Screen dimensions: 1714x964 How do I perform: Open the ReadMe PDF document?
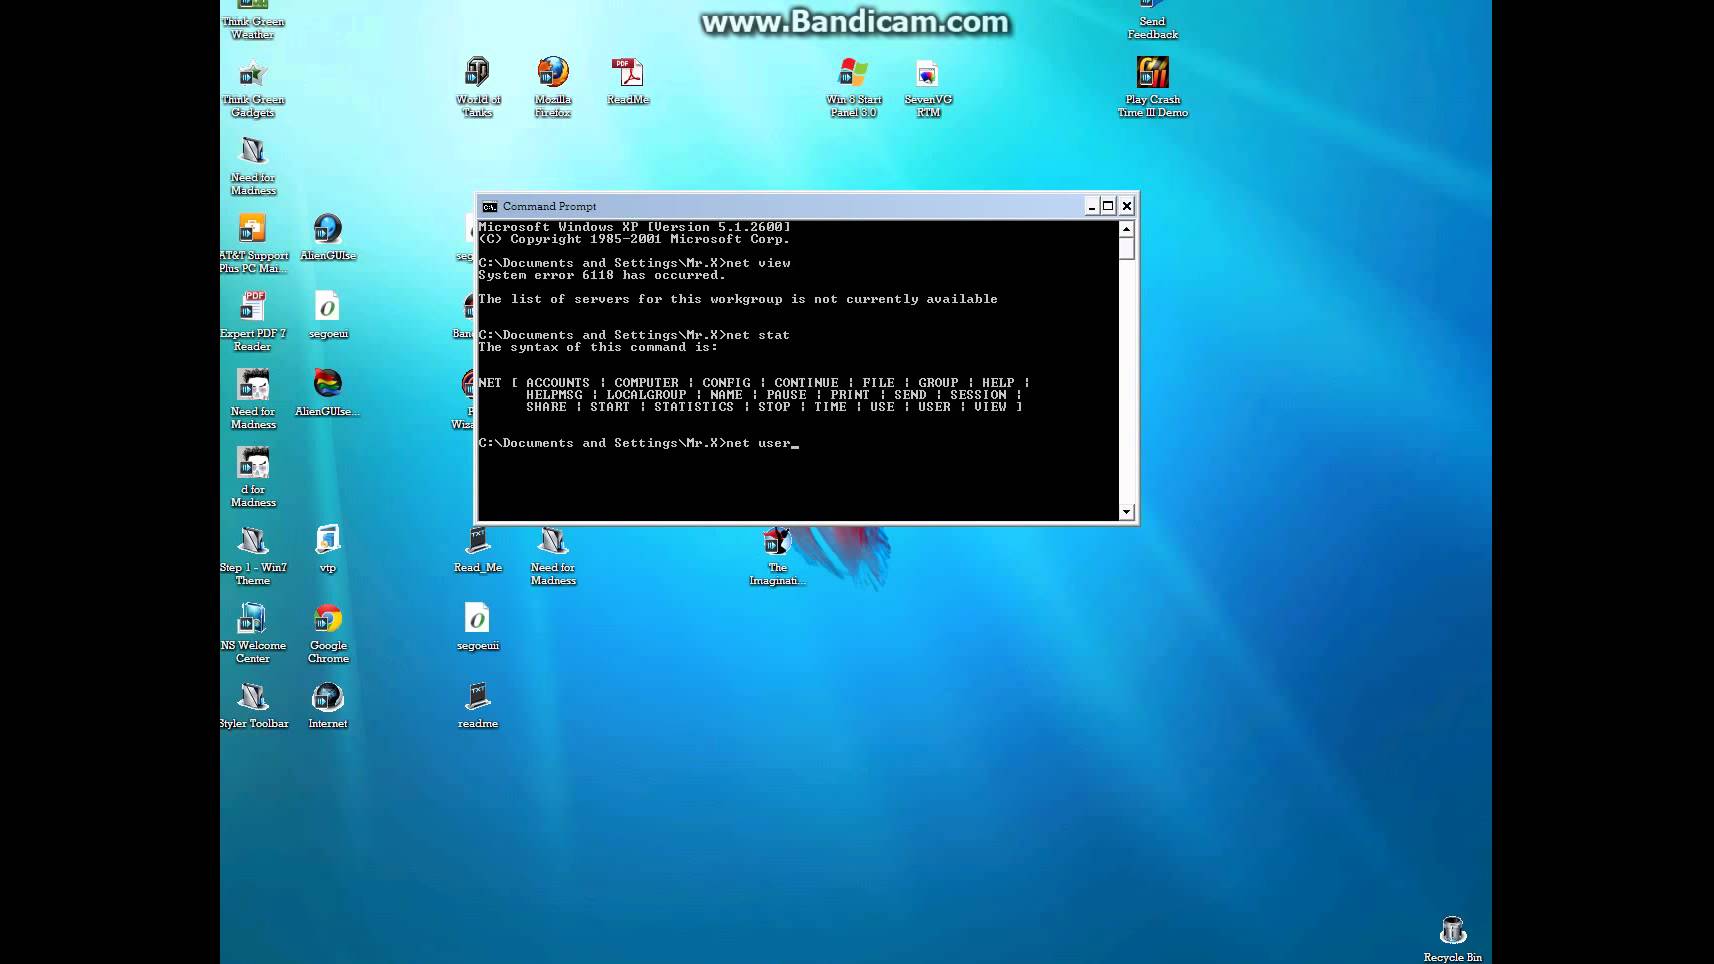pos(628,72)
